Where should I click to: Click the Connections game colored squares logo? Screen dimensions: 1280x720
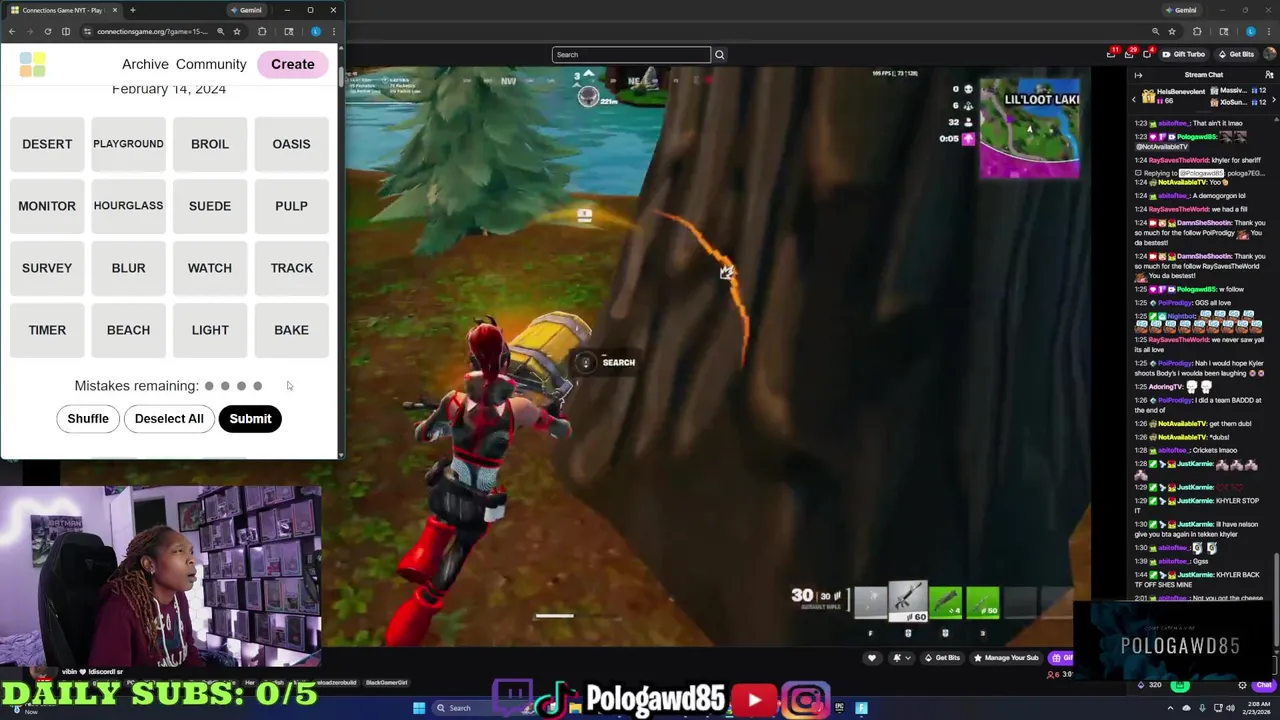click(x=32, y=64)
